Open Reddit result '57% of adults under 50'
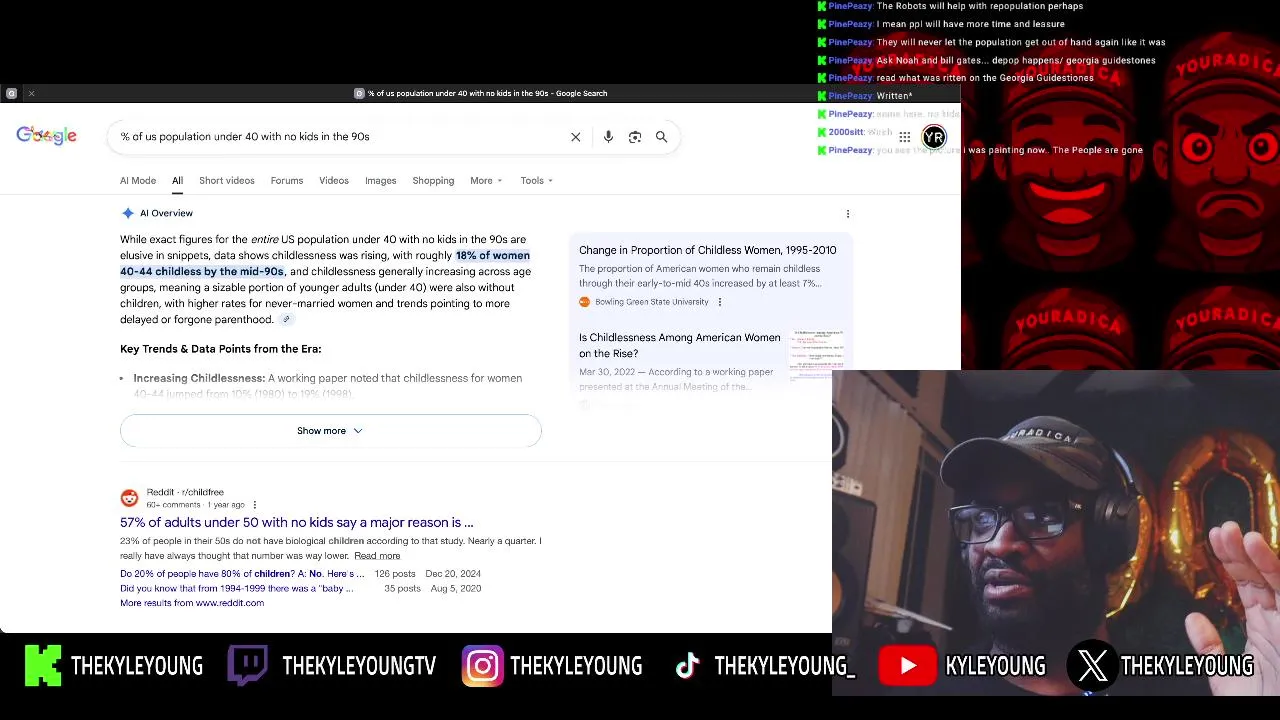 tap(297, 522)
